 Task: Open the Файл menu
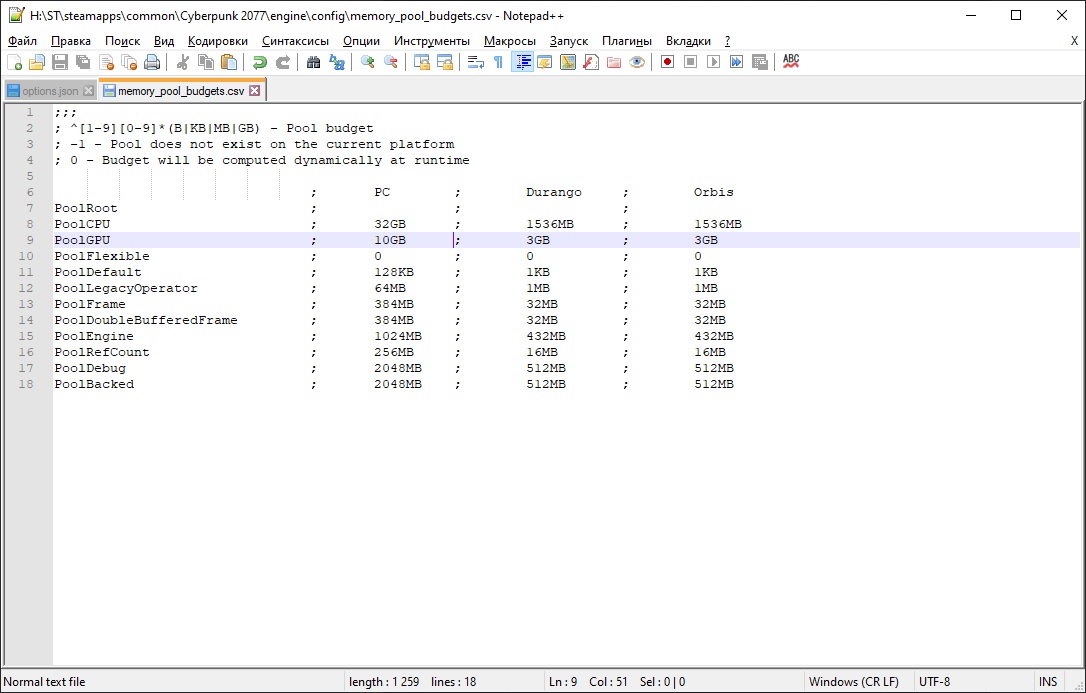click(x=22, y=41)
